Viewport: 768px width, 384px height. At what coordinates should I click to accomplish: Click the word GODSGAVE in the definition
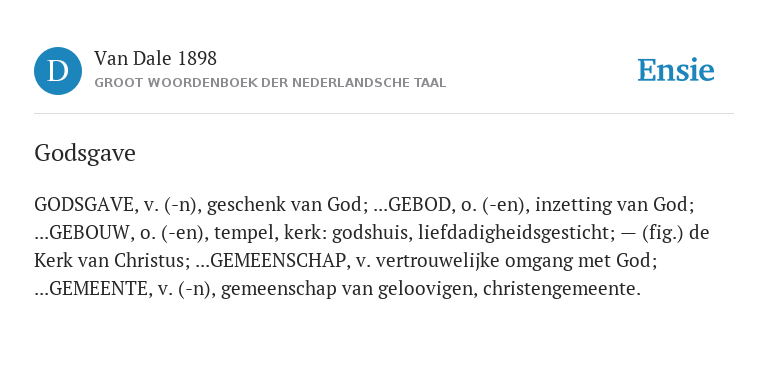click(x=83, y=205)
